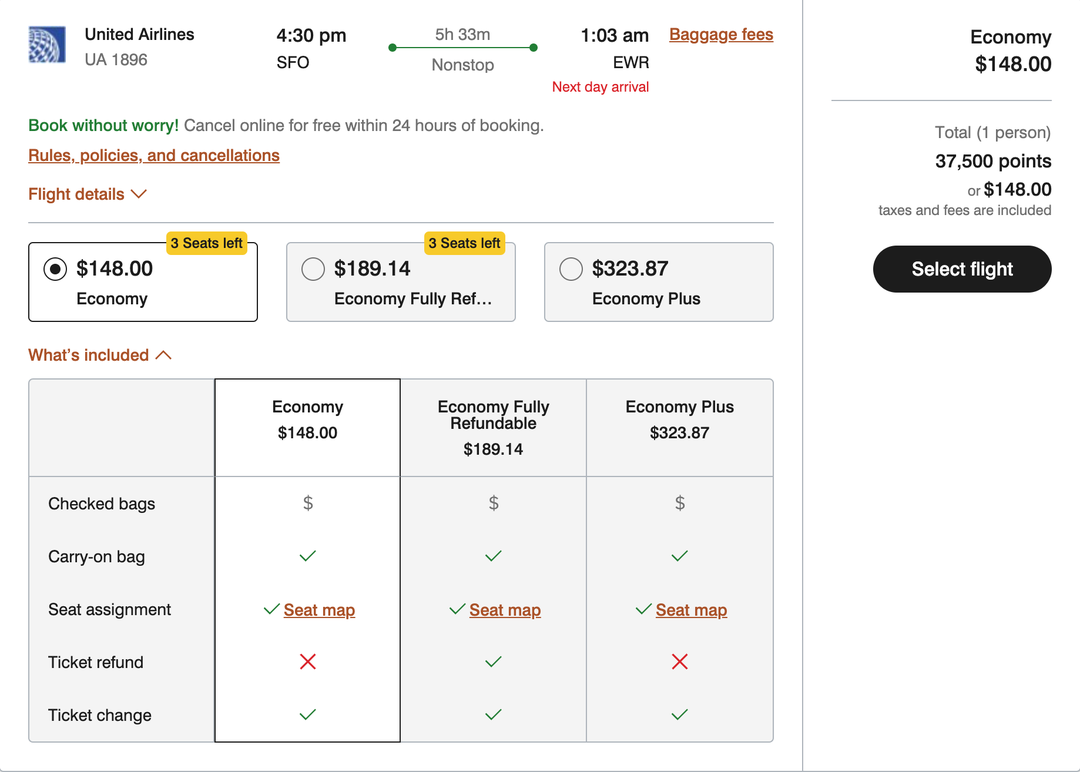Click Select flight to continue
This screenshot has height=772, width=1080.
click(x=961, y=269)
